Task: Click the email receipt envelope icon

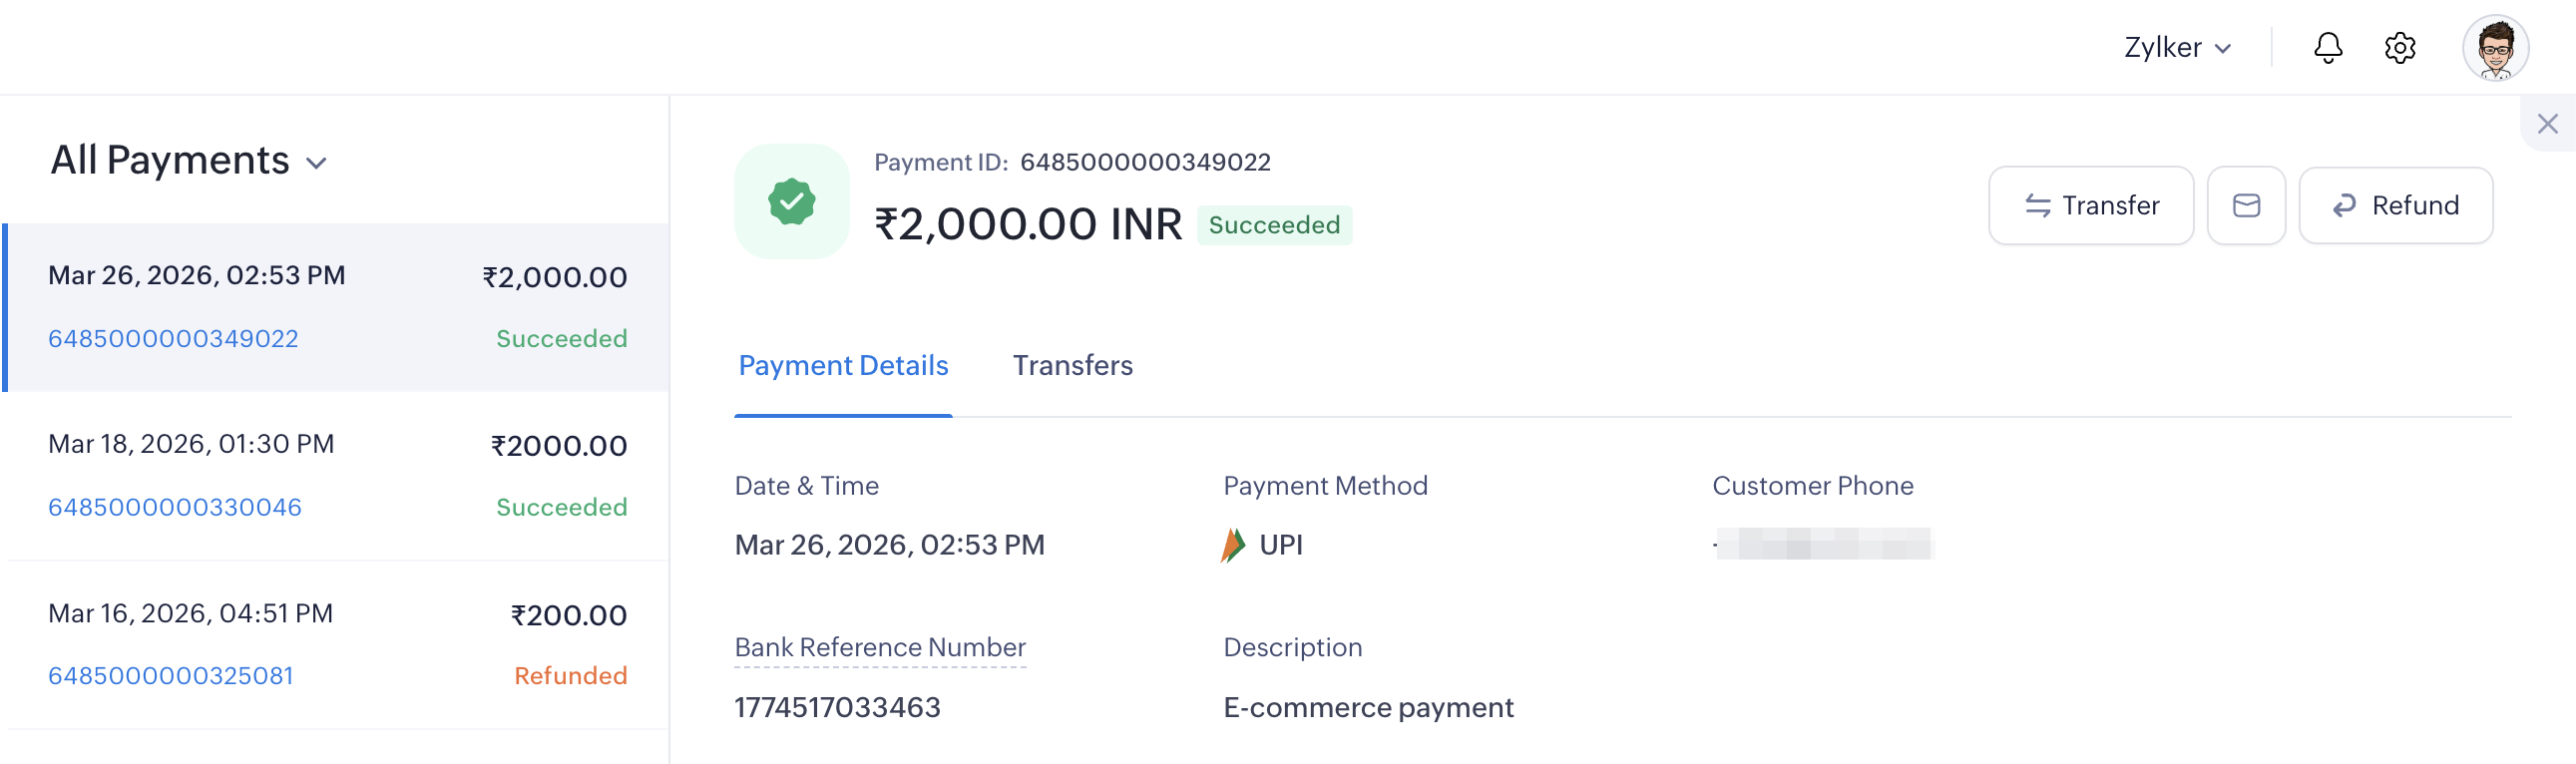Action: tap(2246, 206)
